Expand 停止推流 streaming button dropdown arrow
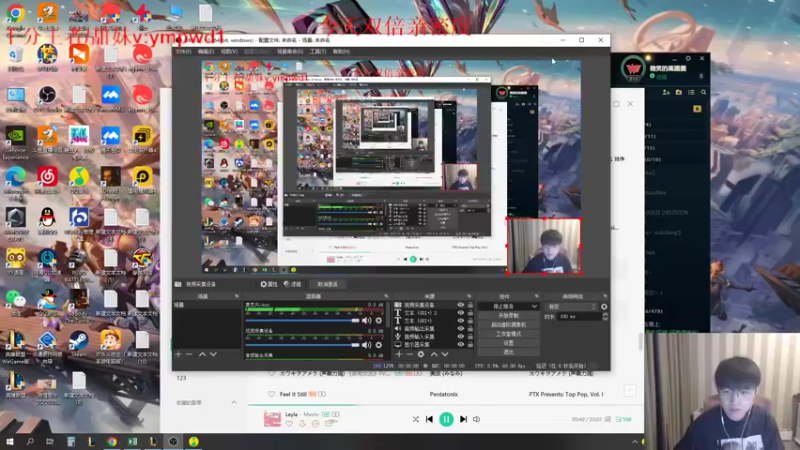The height and width of the screenshot is (450, 800). pyautogui.click(x=534, y=307)
